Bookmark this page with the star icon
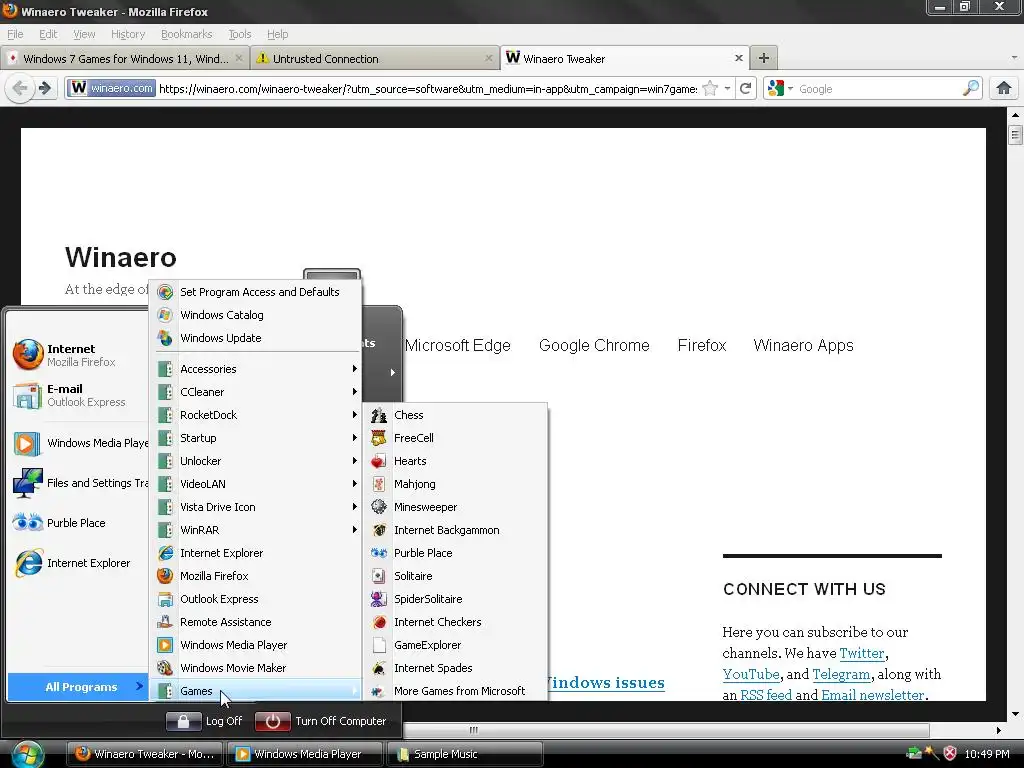The width and height of the screenshot is (1024, 768). point(711,88)
